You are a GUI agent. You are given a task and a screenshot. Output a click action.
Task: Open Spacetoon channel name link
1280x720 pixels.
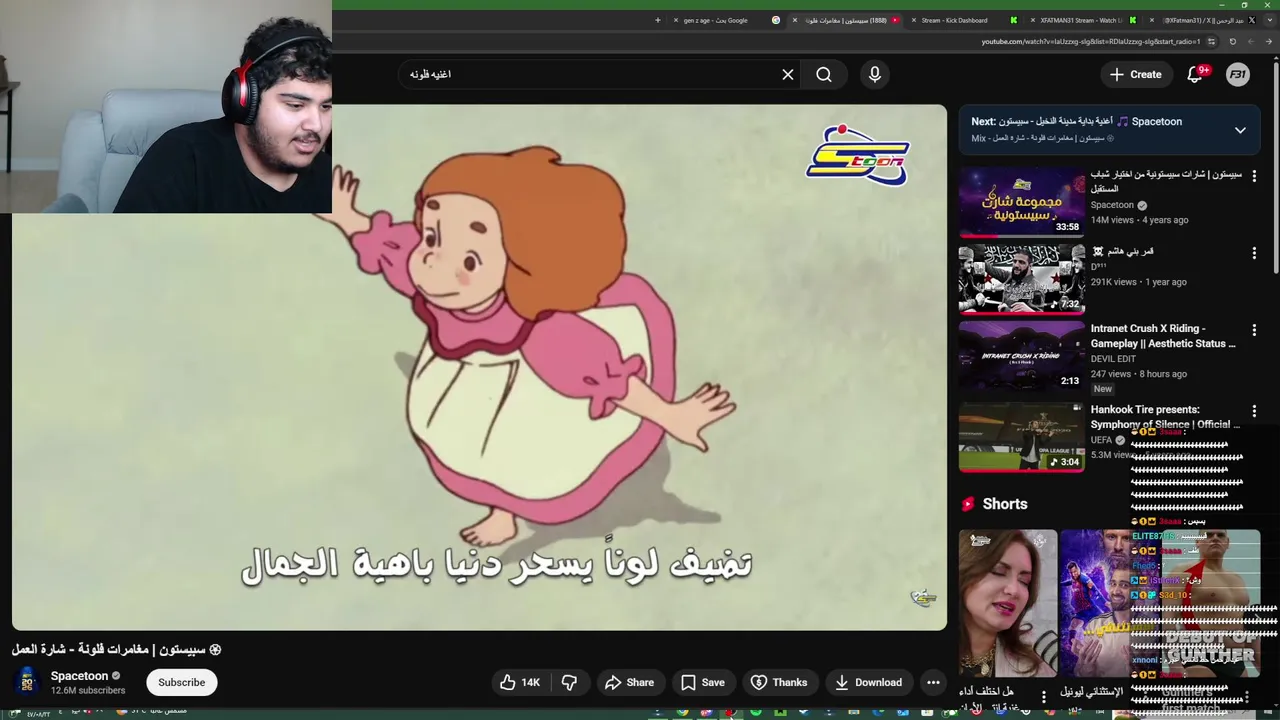[x=79, y=676]
